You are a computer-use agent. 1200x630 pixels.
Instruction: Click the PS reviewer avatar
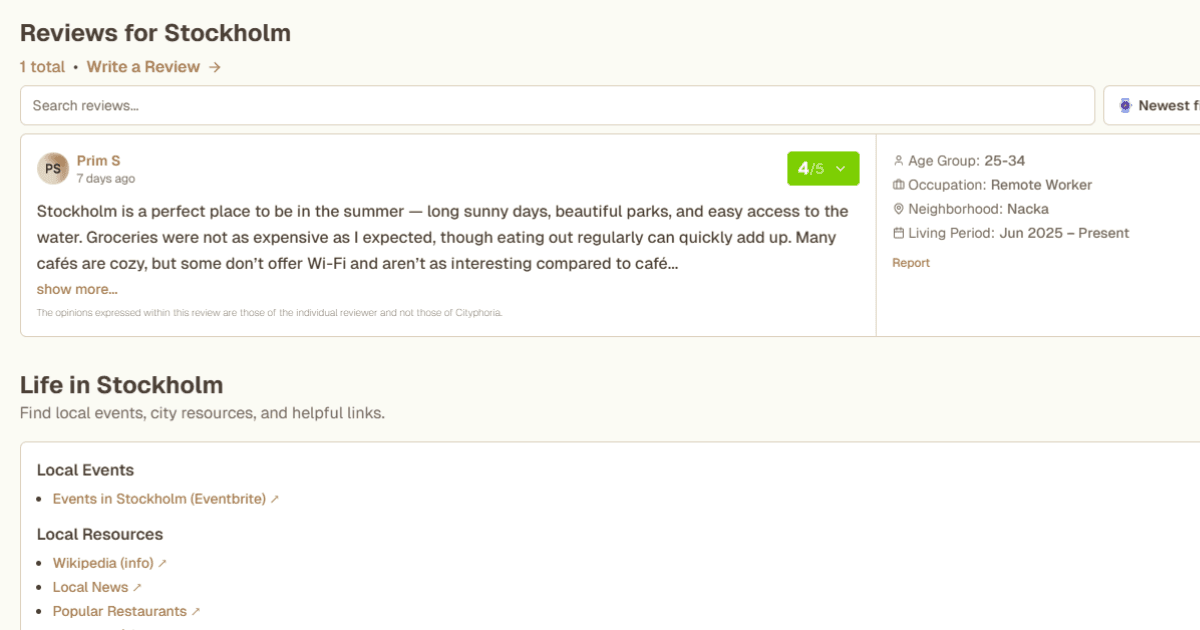pyautogui.click(x=53, y=169)
